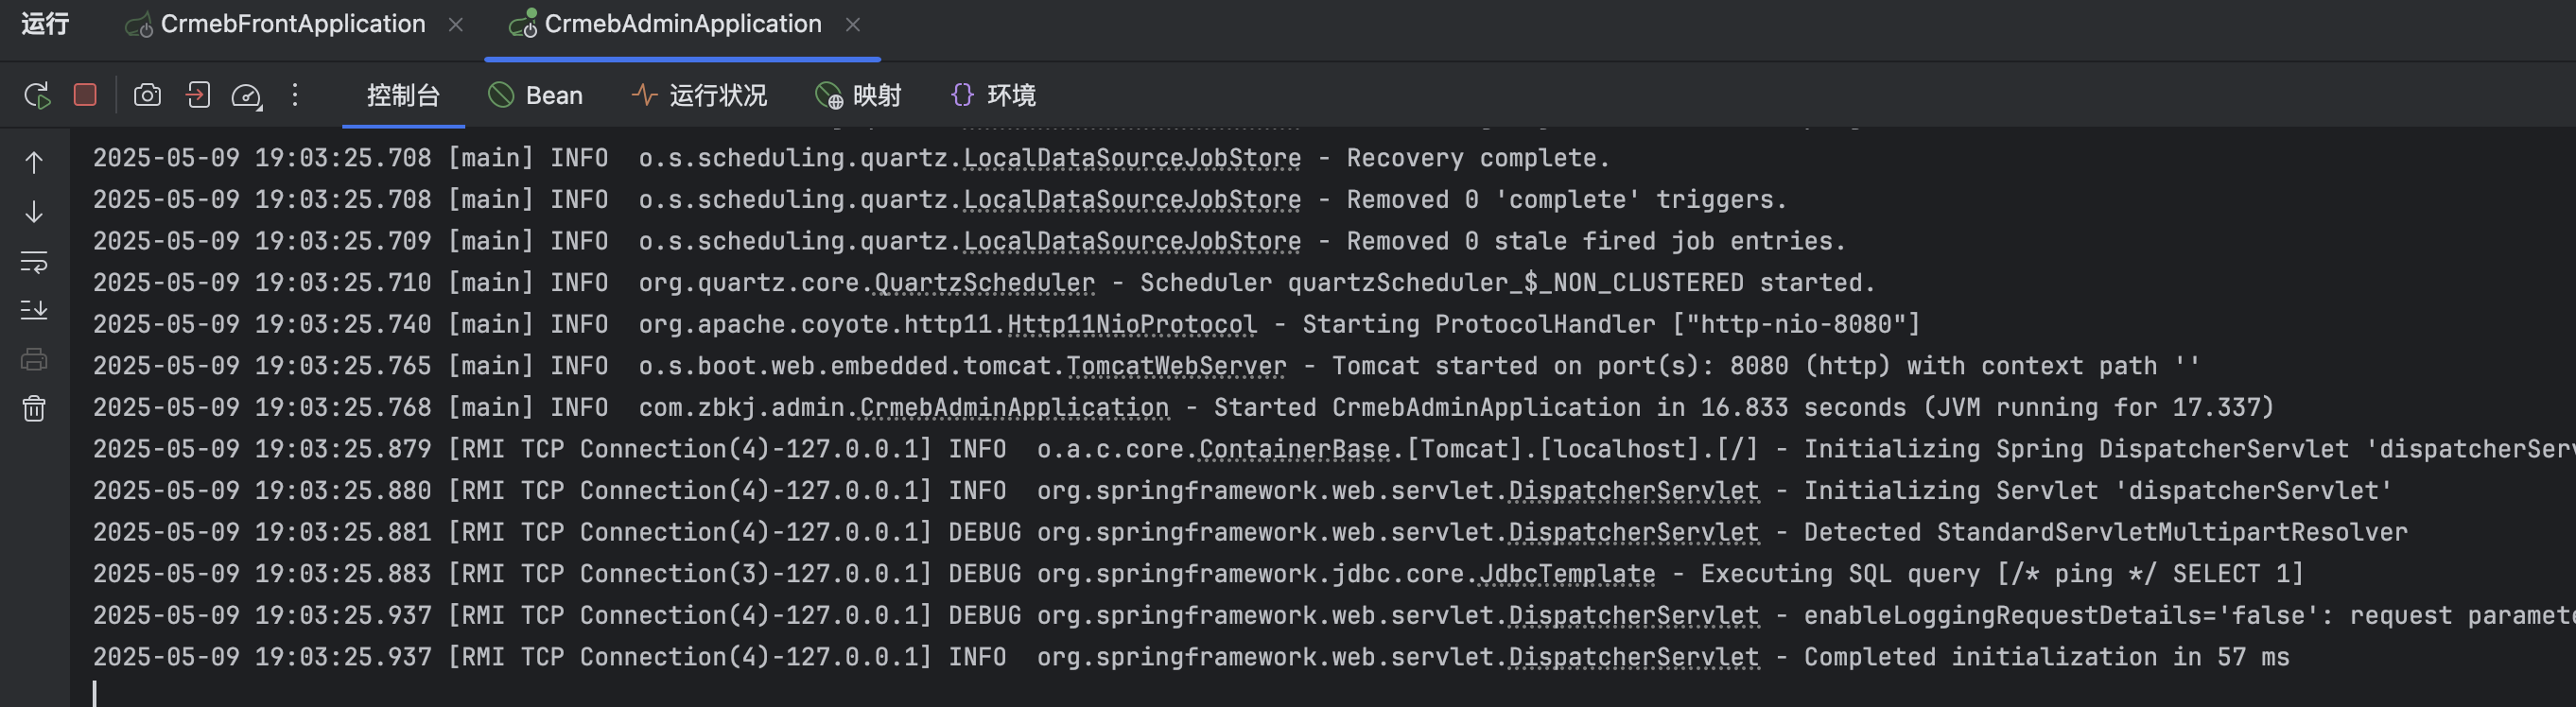This screenshot has width=2576, height=707.
Task: Jump down the stack trace with the down arrow
Action: click(x=34, y=212)
